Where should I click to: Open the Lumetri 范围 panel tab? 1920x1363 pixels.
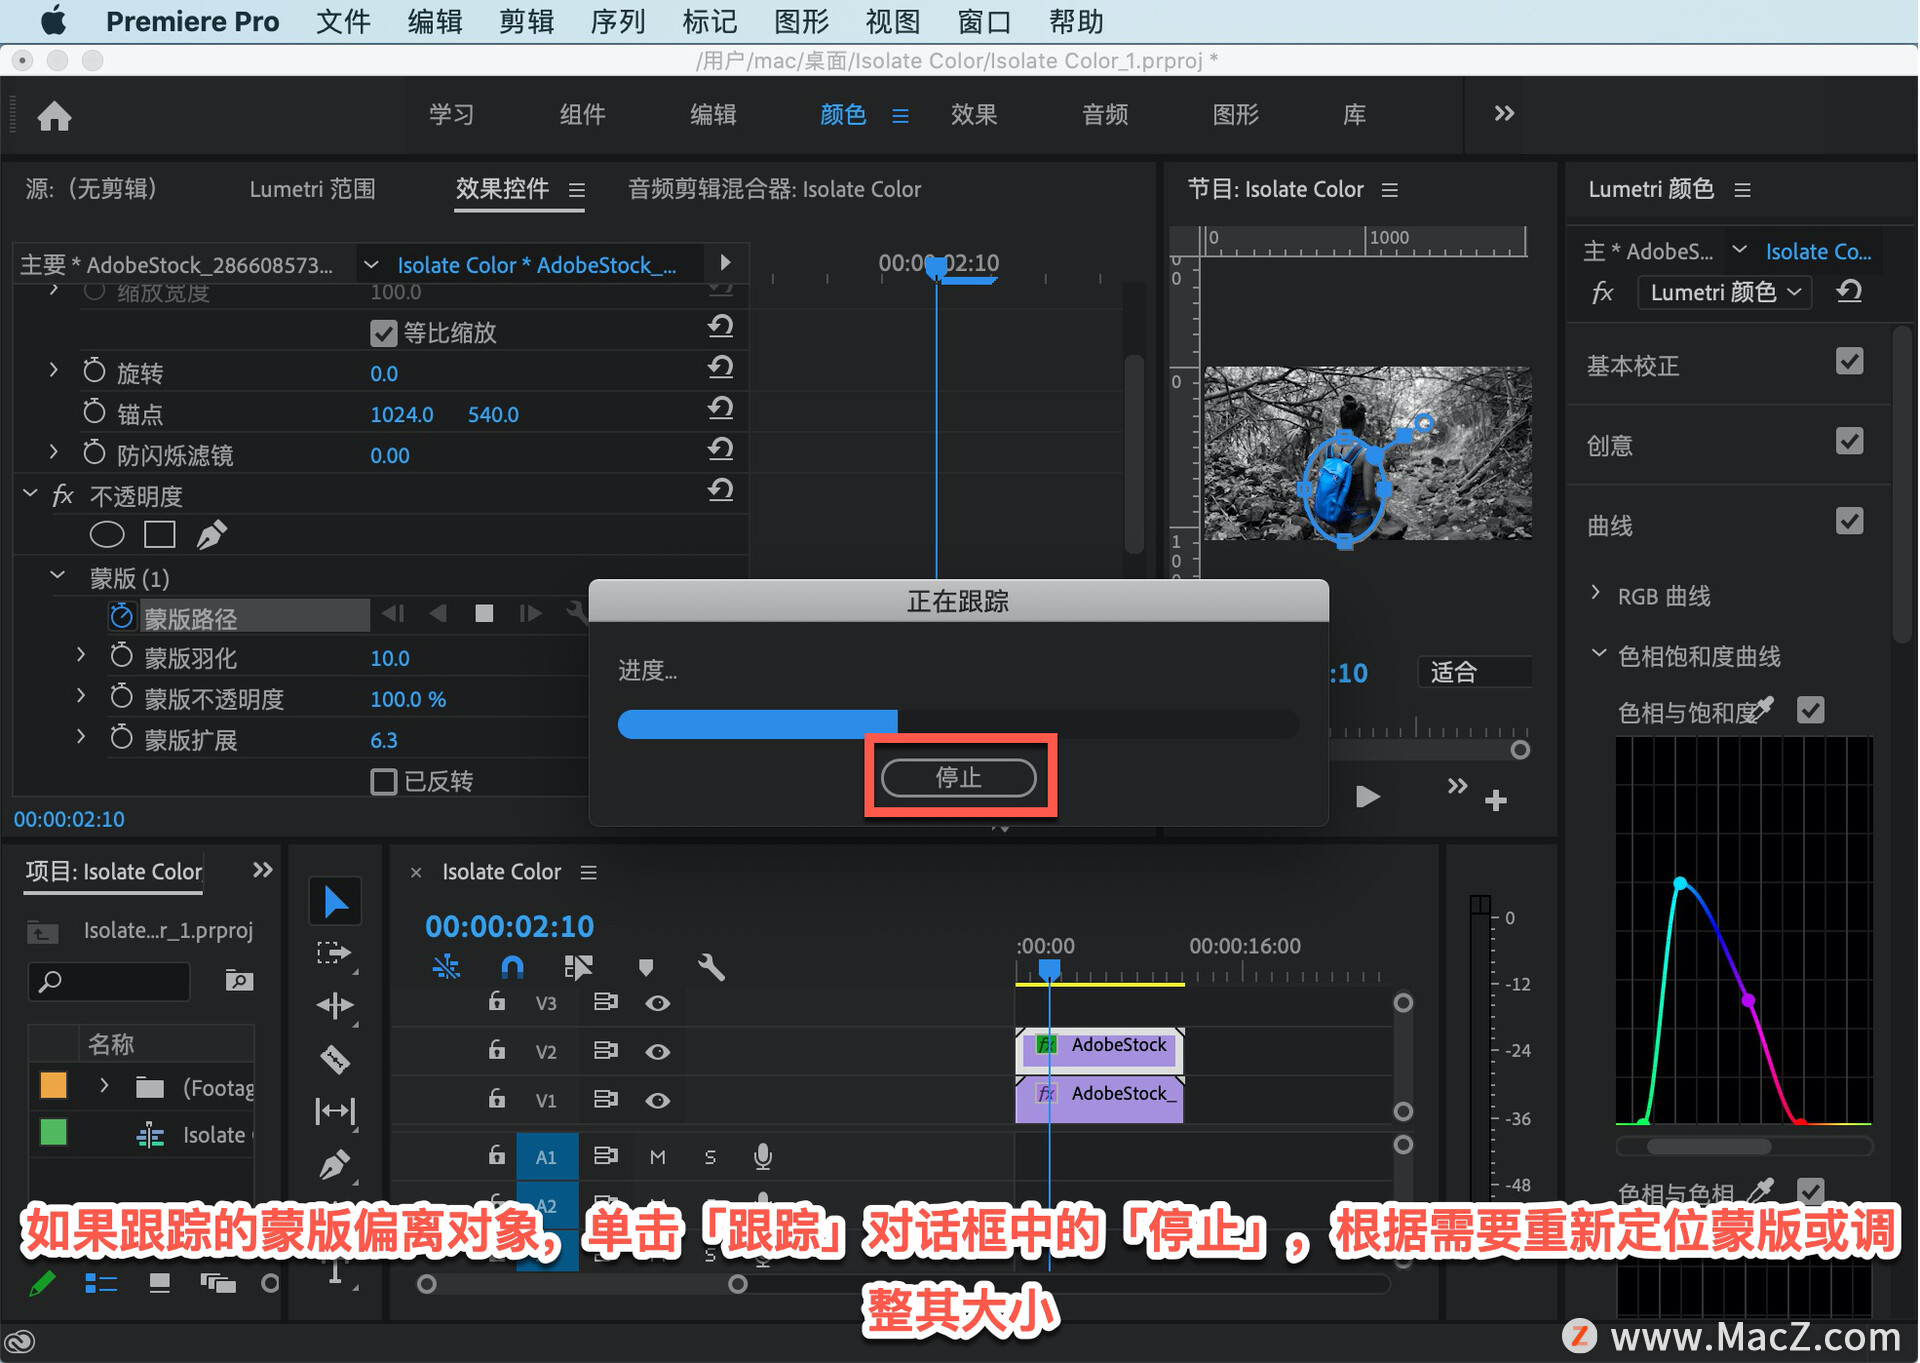click(x=312, y=189)
